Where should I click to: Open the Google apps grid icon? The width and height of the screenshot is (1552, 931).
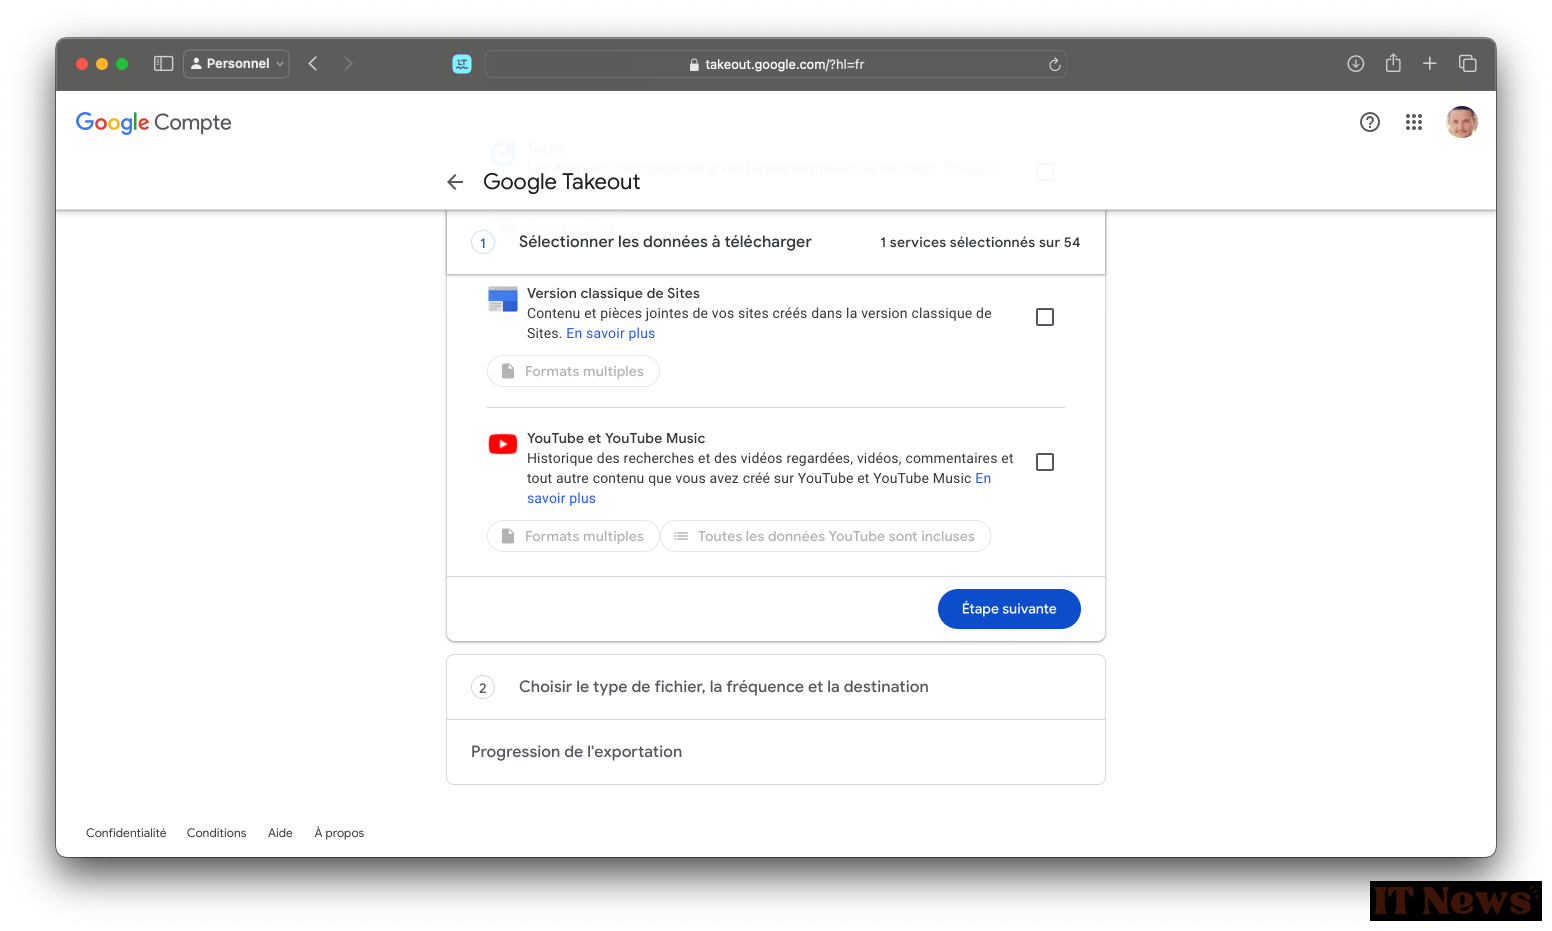(1414, 122)
